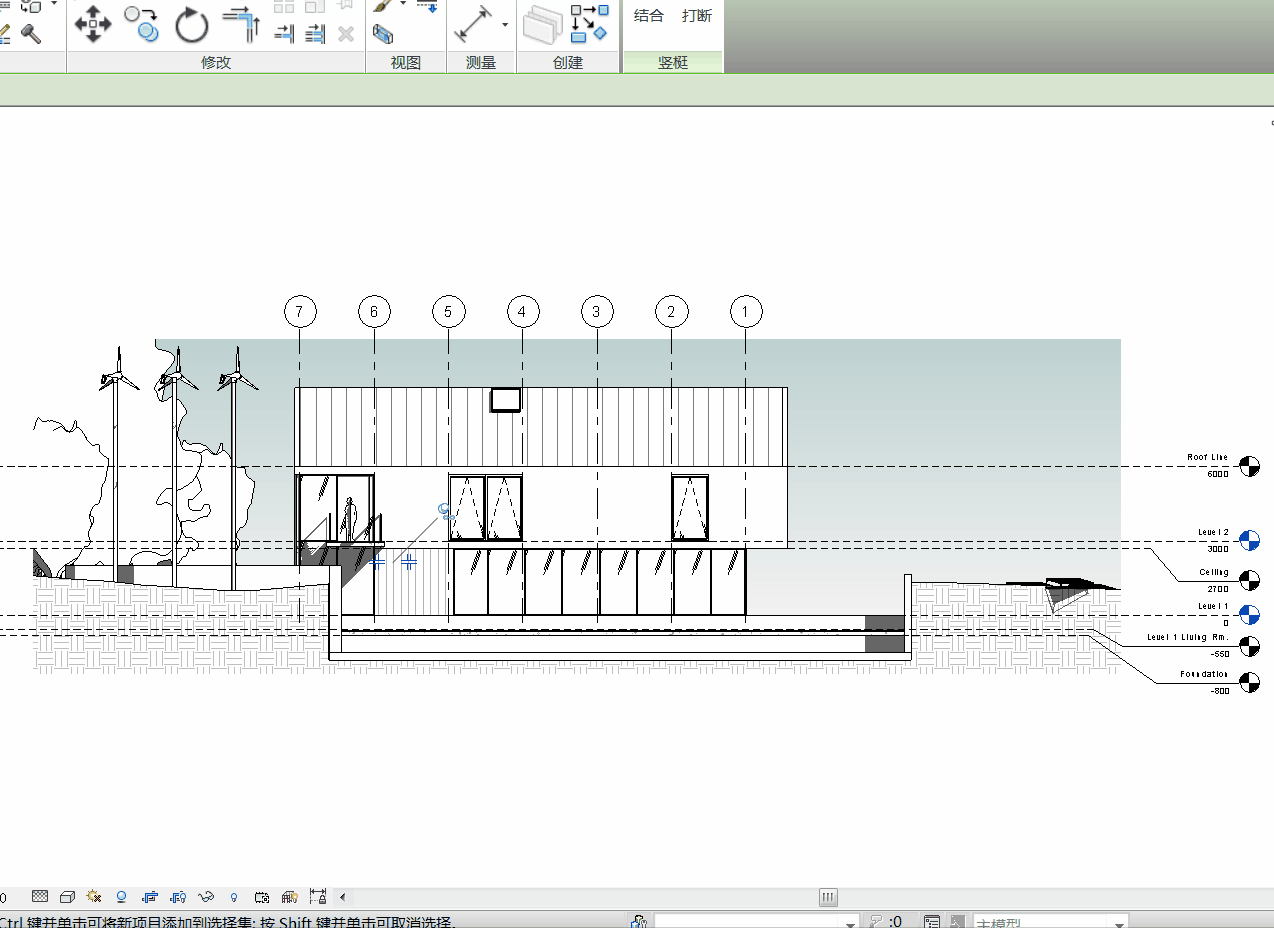Toggle Reveal Constraints icon
This screenshot has height=928, width=1274.
317,897
